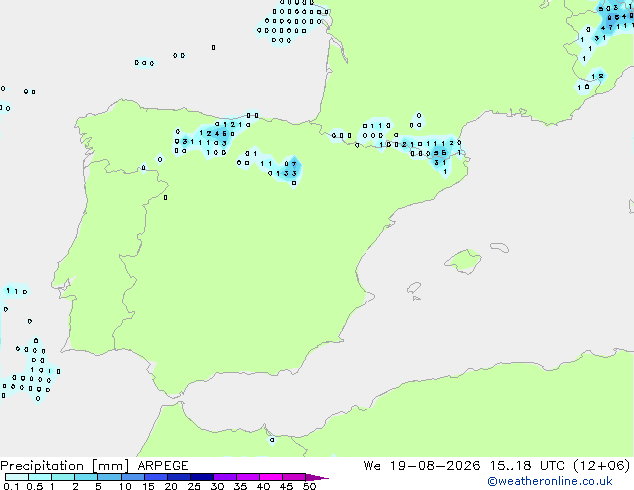The image size is (634, 490).
Task: Click the '0.5' legend scale label
Action: coord(34,486)
